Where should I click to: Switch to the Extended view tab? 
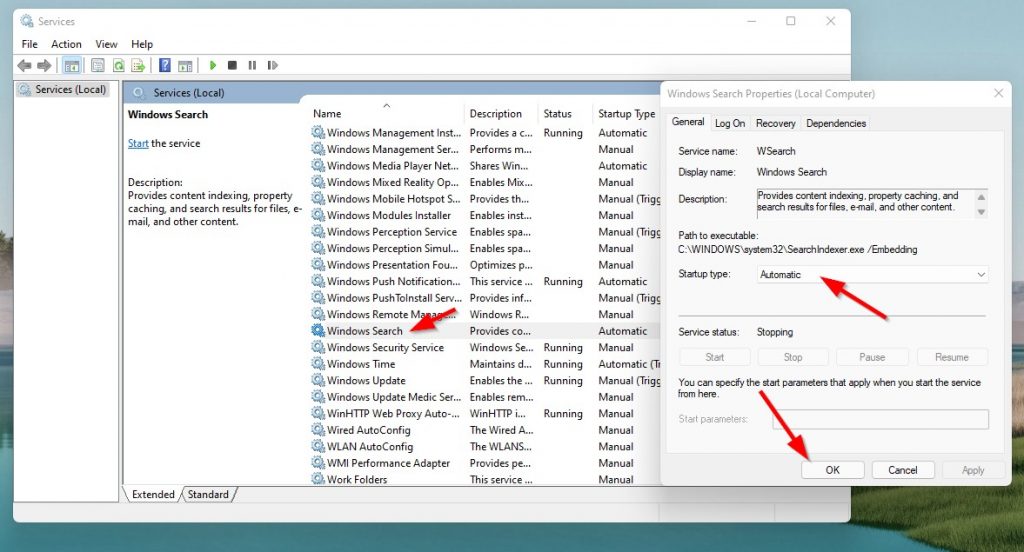coord(153,495)
